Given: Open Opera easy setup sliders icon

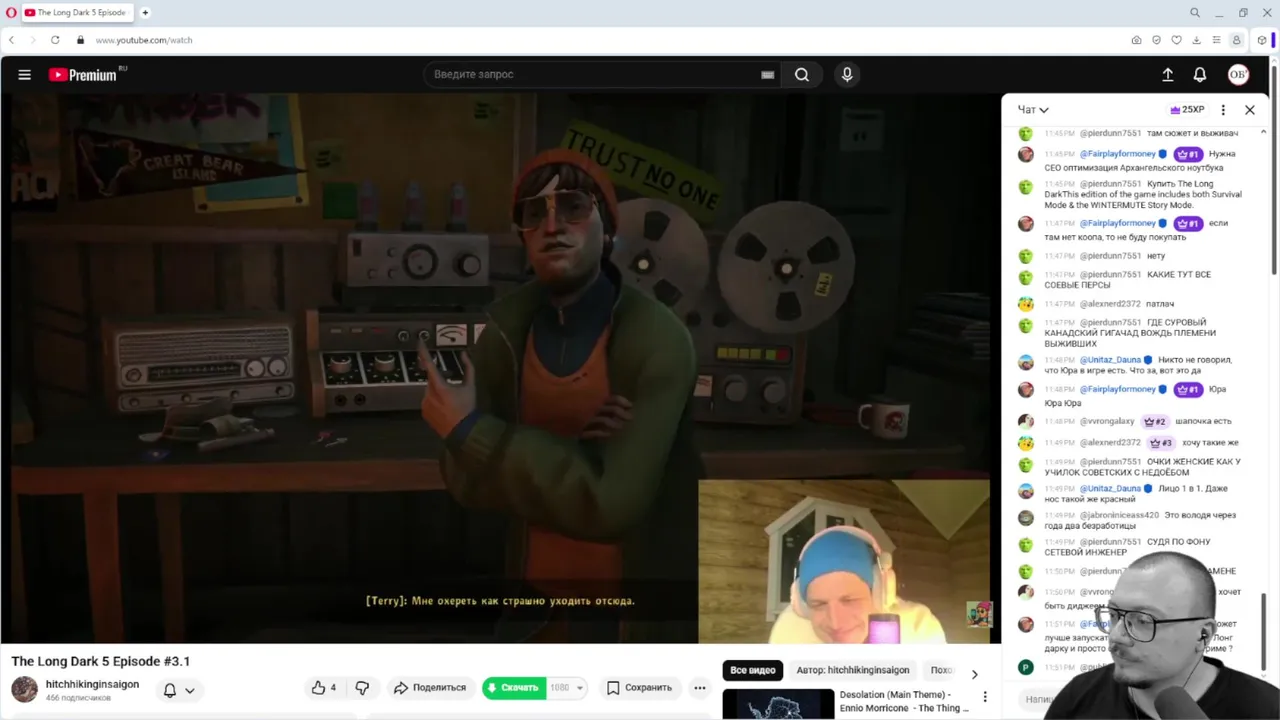Looking at the screenshot, I should [1216, 40].
